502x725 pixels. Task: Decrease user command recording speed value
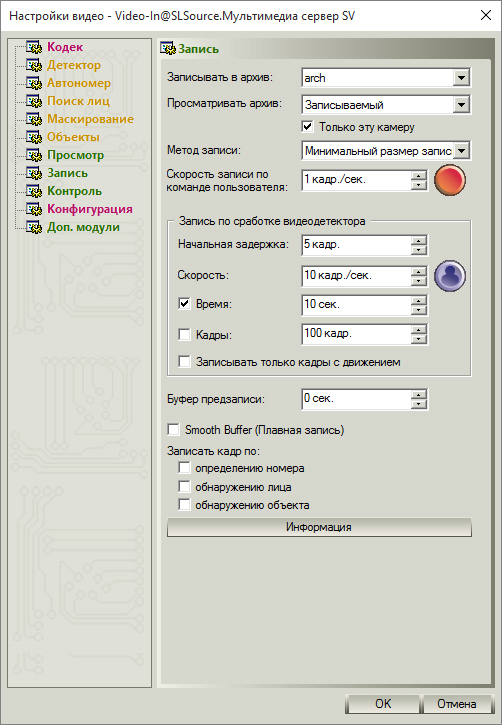(x=419, y=185)
